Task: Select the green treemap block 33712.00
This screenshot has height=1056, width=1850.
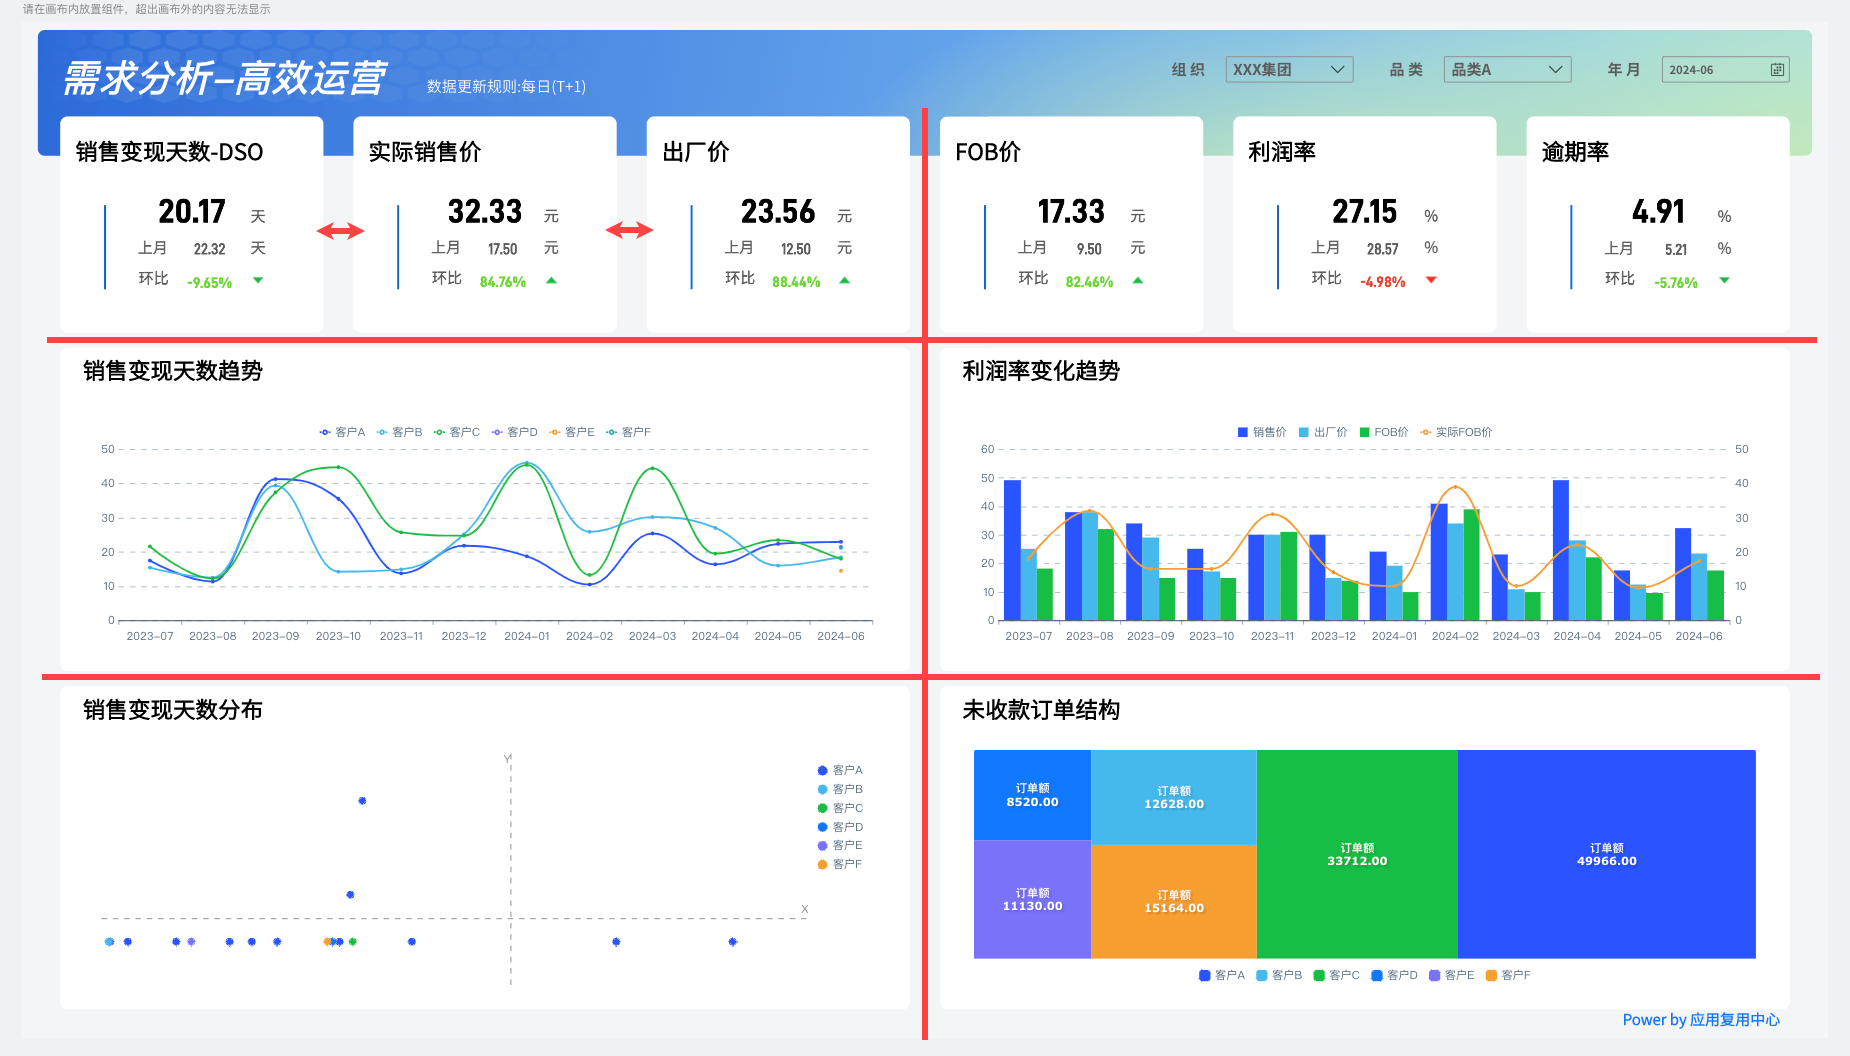Action: coord(1357,854)
